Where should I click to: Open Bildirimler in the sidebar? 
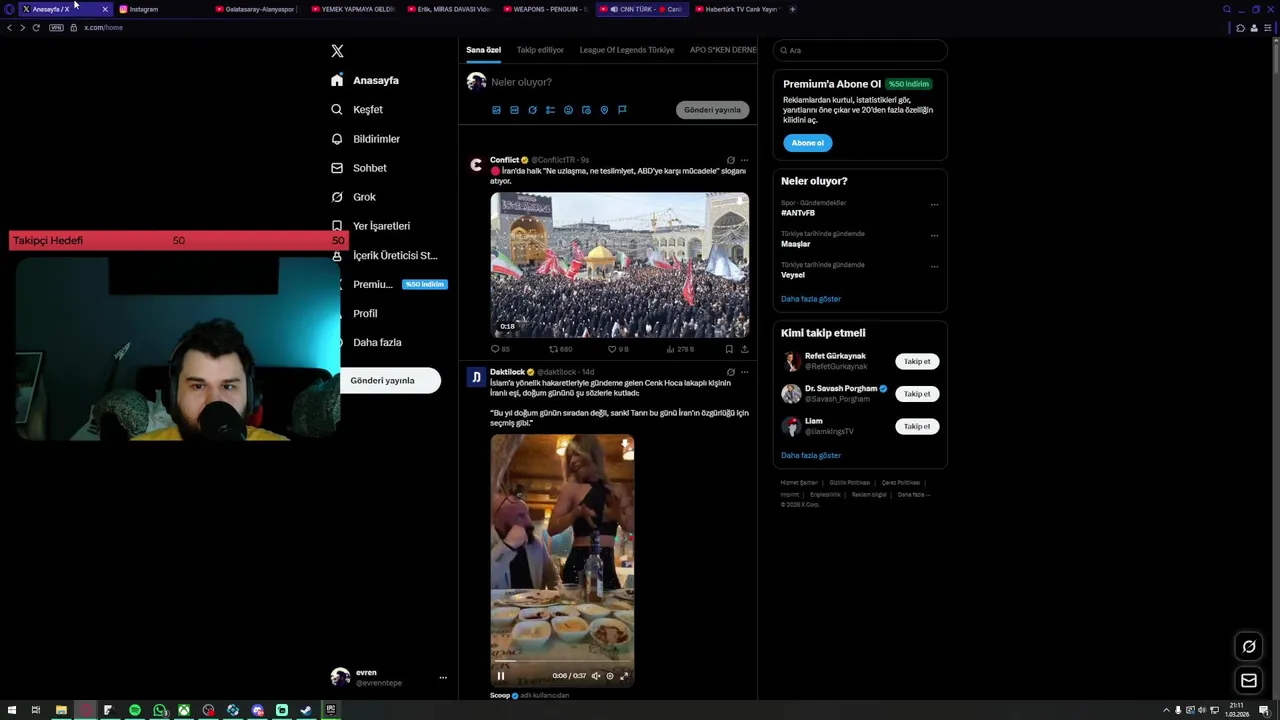click(x=365, y=139)
